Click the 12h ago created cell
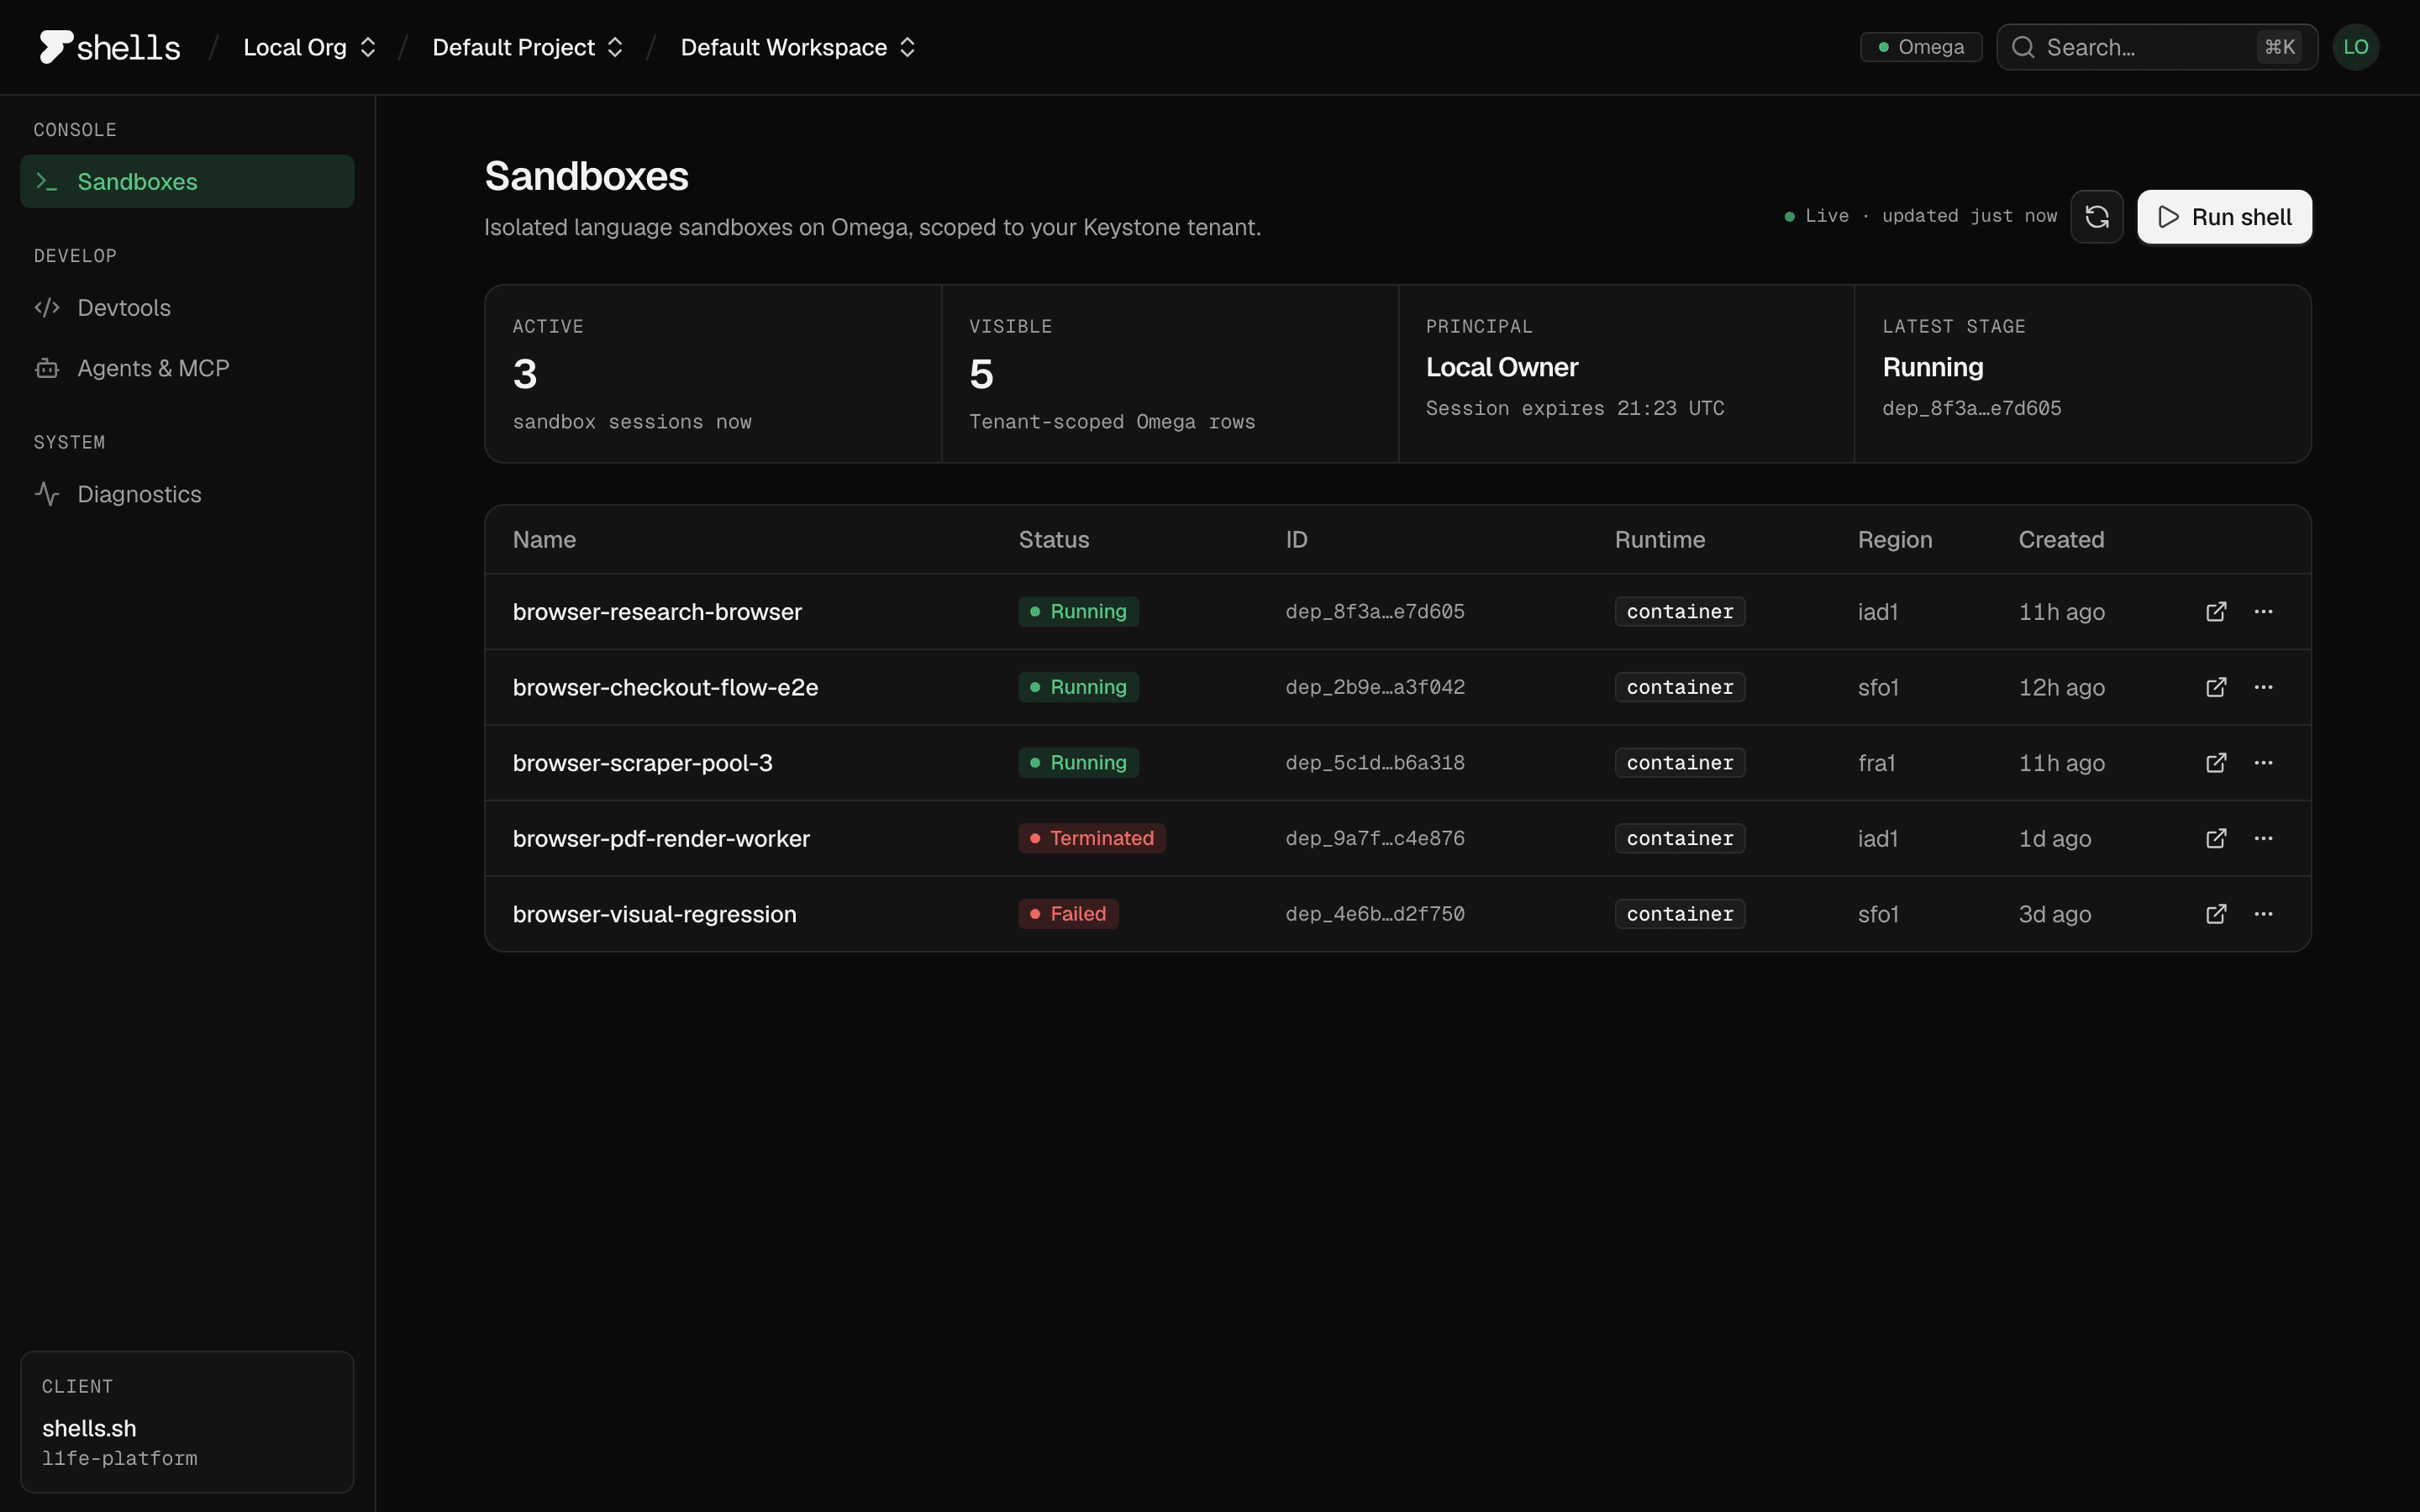 [x=2061, y=687]
